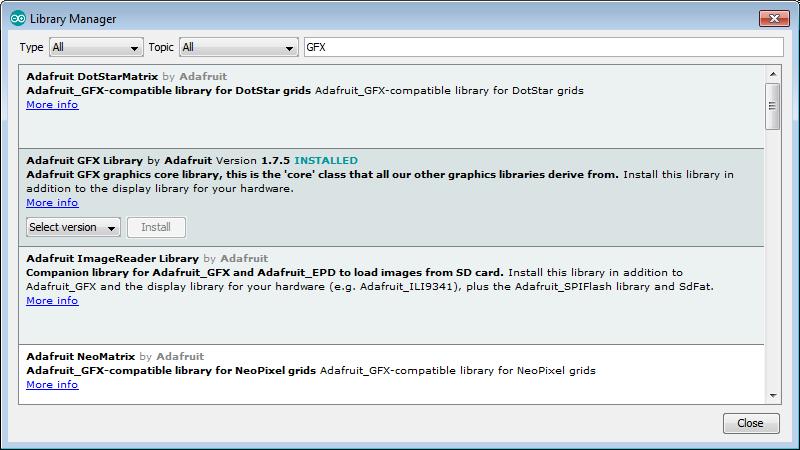Open the Type filter dropdown
The width and height of the screenshot is (800, 450).
pyautogui.click(x=96, y=47)
